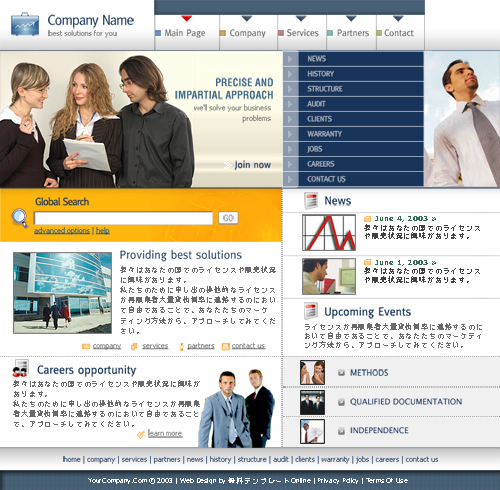This screenshot has height=490, width=500.
Task: Open the advanced options link
Action: tap(62, 231)
